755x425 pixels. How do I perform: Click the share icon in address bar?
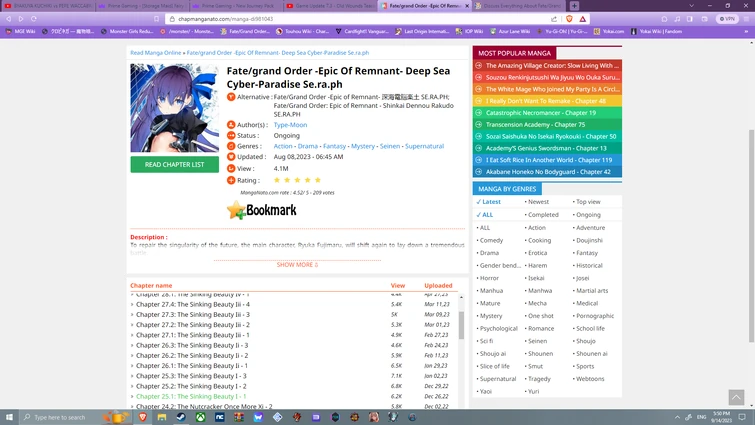click(554, 19)
